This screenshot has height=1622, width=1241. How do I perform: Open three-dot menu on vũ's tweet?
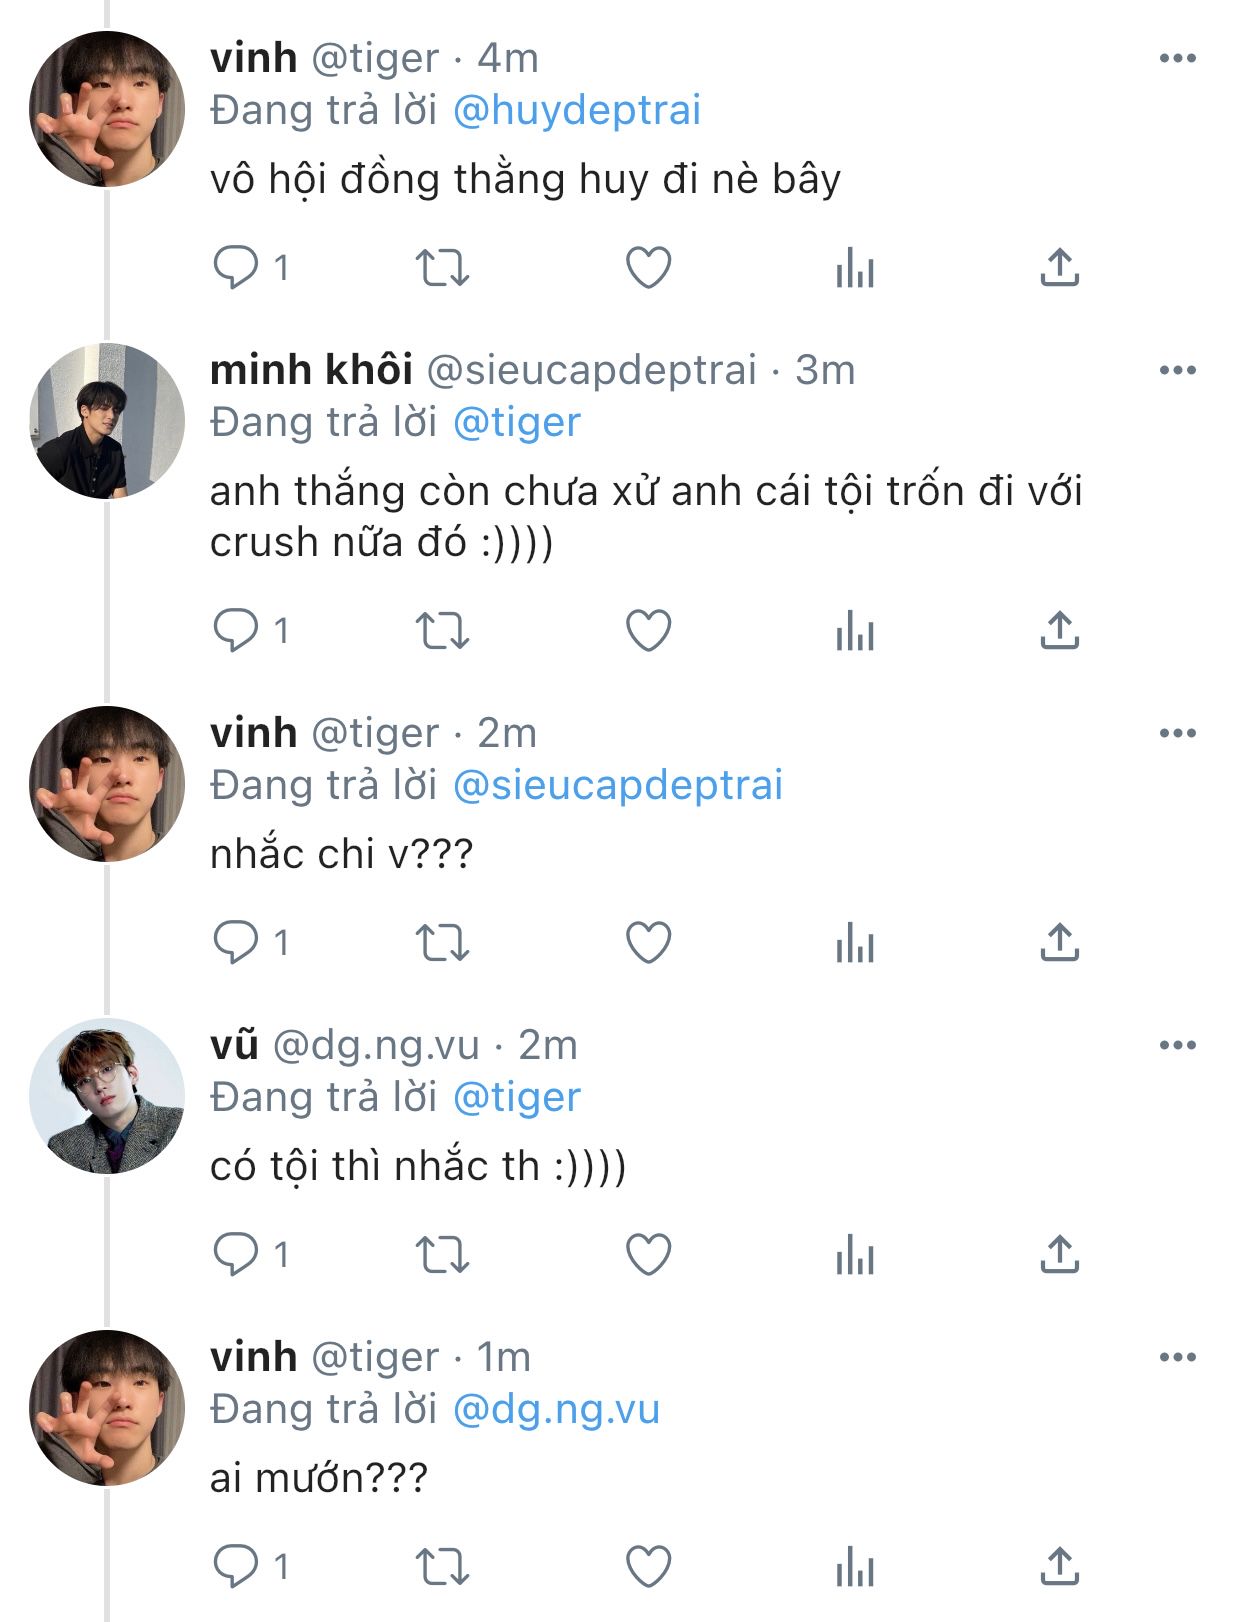tap(1177, 1045)
